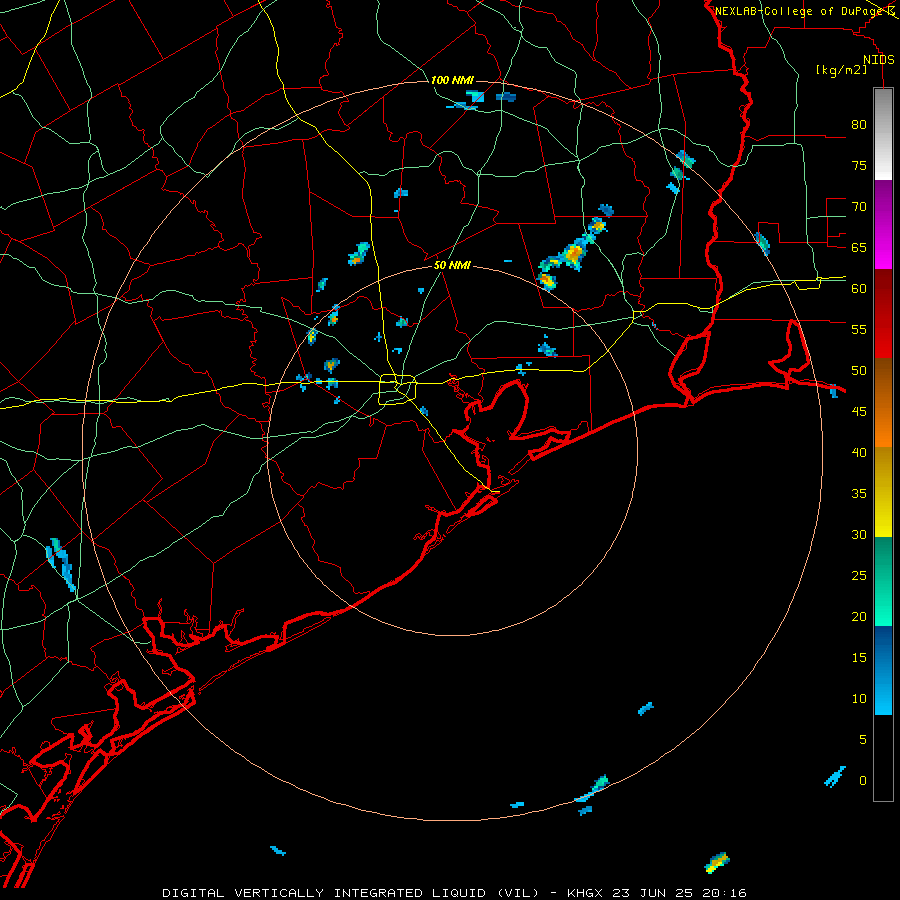Click the 100 NMI range ring label
This screenshot has width=900, height=900.
452,80
